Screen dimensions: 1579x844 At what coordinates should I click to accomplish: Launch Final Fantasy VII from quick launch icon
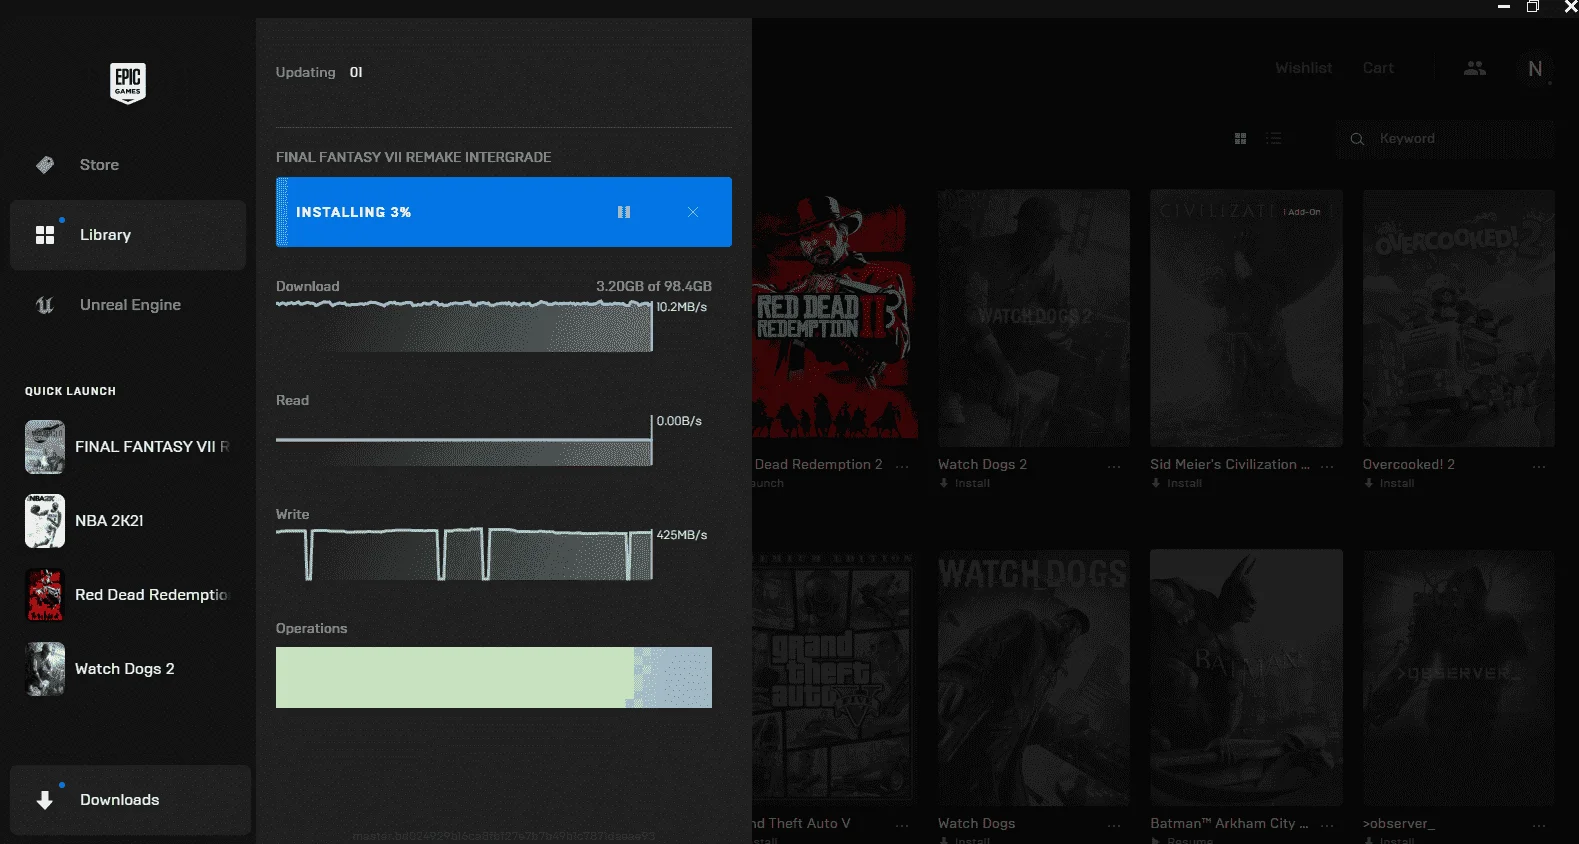pyautogui.click(x=45, y=447)
